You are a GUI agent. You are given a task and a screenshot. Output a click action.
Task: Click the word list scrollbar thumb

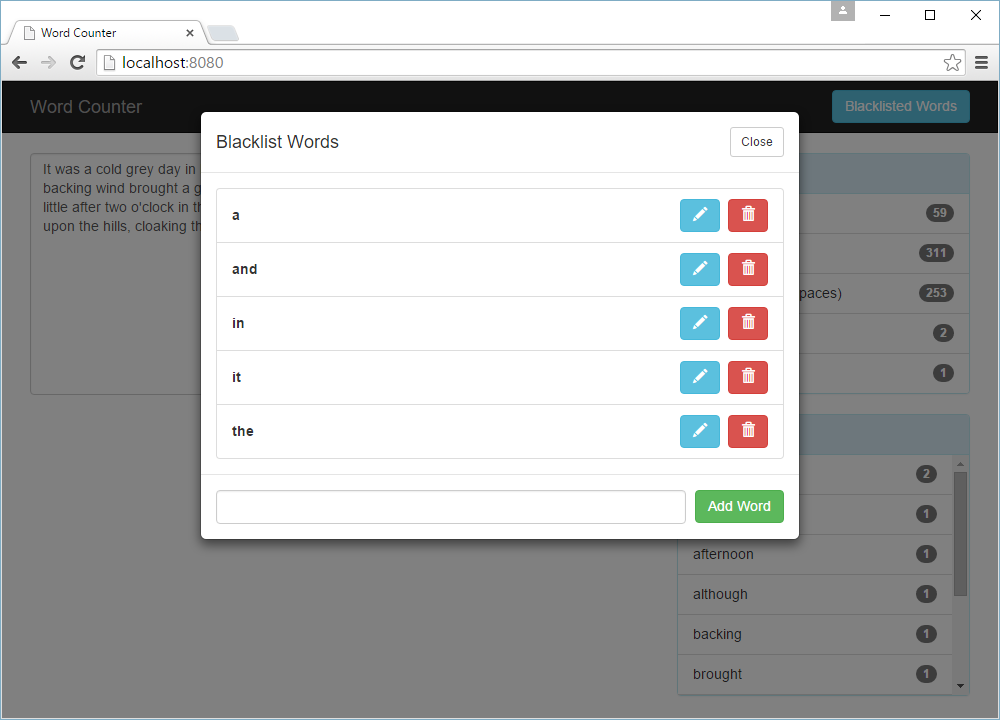point(960,534)
